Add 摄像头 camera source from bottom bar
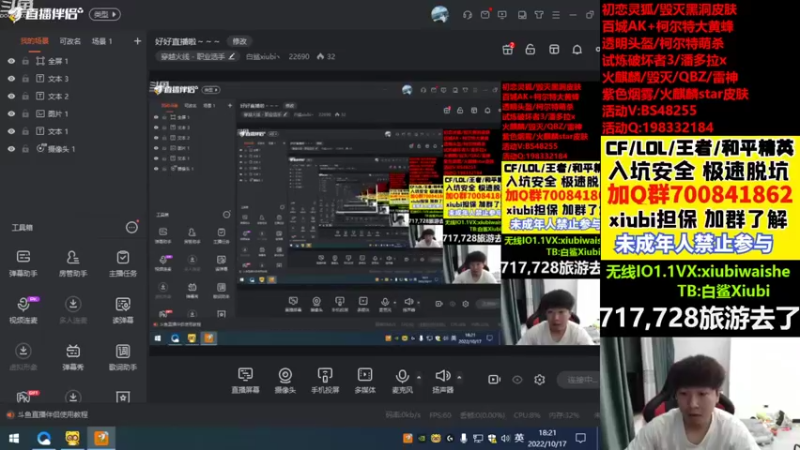Viewport: 800px width, 450px height. coord(285,380)
